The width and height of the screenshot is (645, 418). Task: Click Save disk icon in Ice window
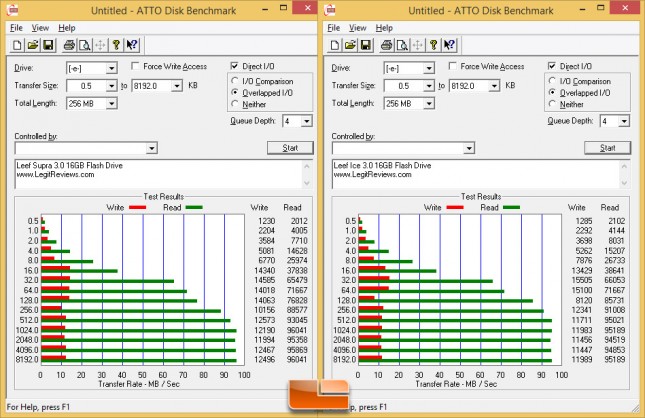pos(366,45)
